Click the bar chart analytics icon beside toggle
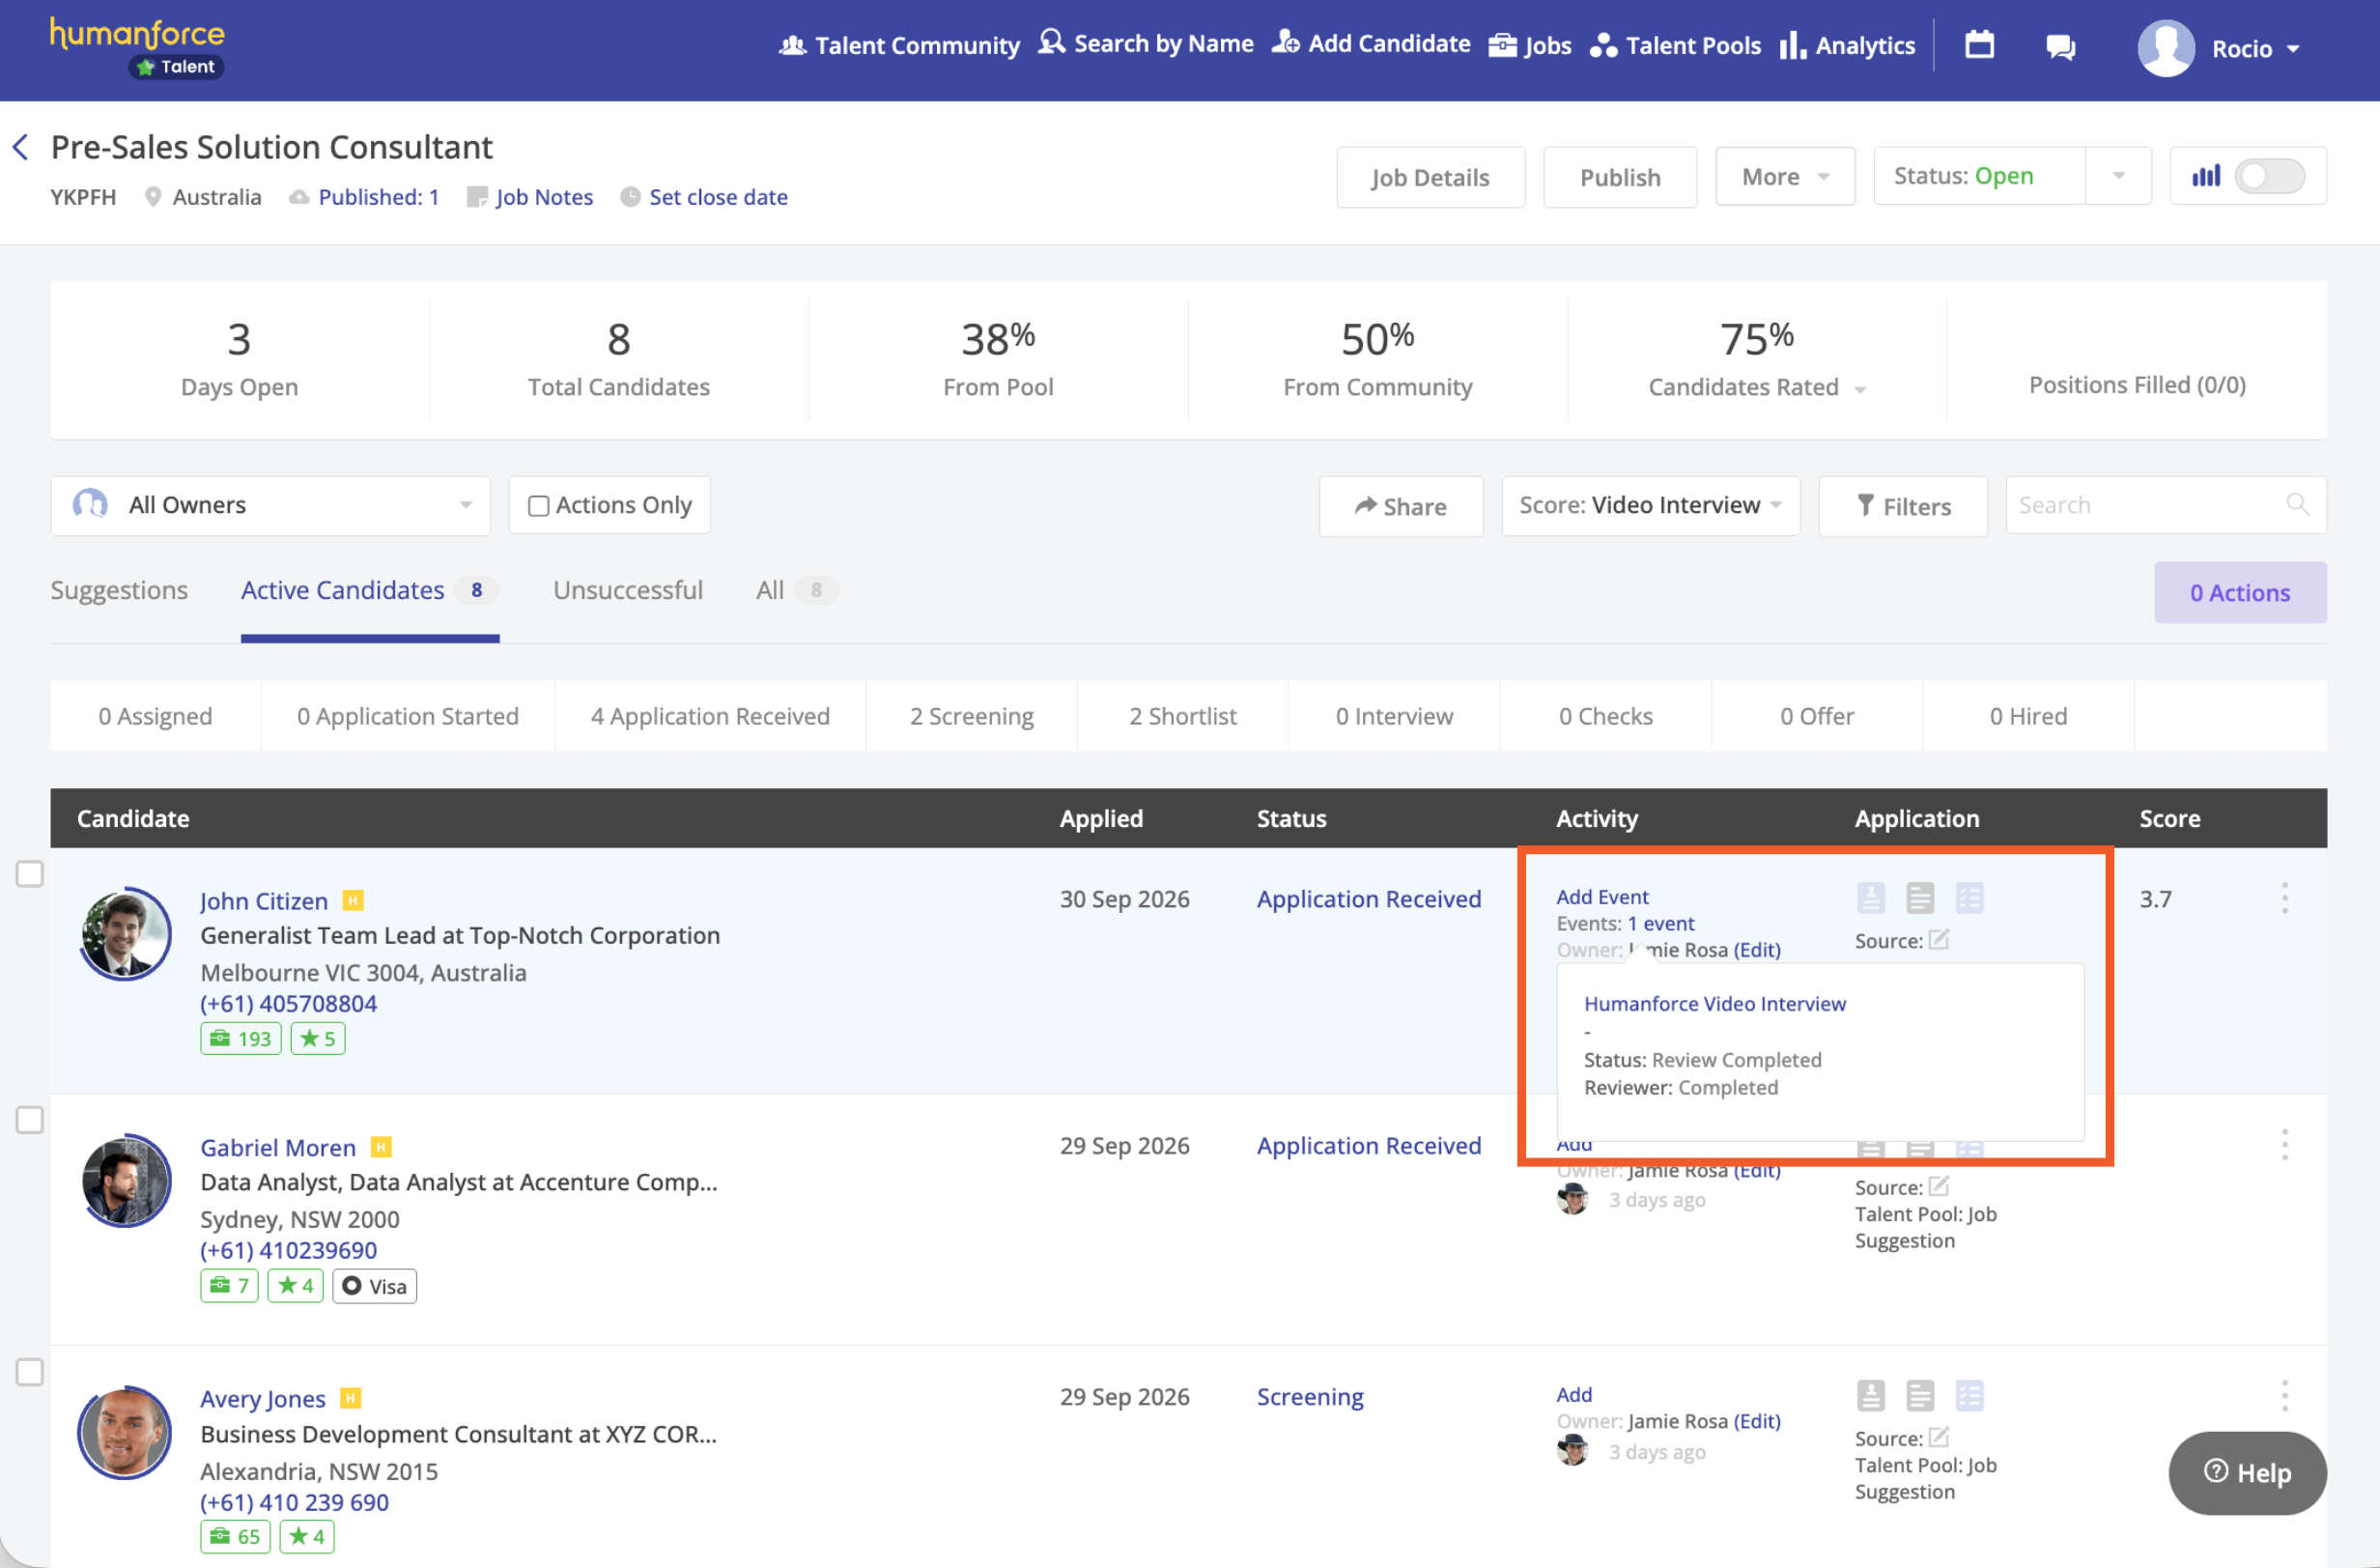The image size is (2380, 1568). point(2205,176)
